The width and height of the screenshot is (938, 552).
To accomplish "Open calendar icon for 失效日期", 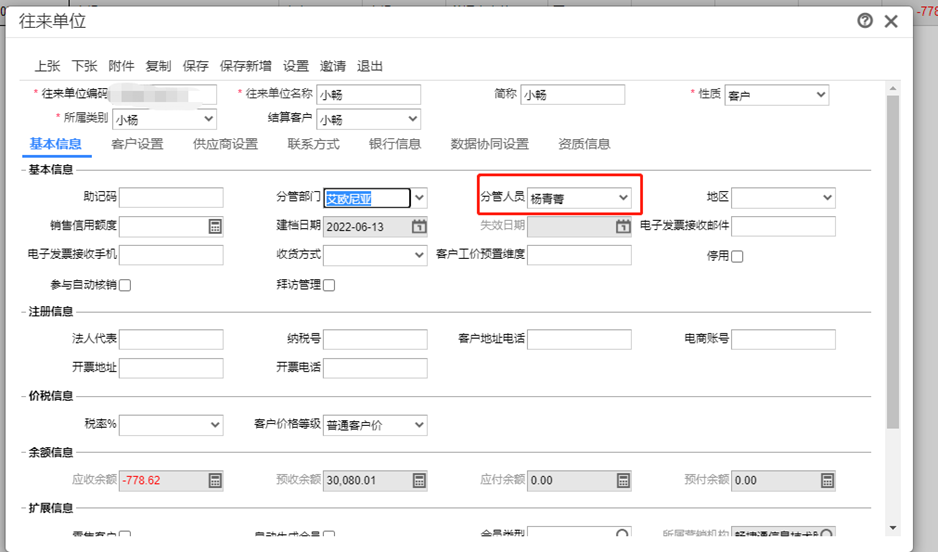I will (623, 226).
